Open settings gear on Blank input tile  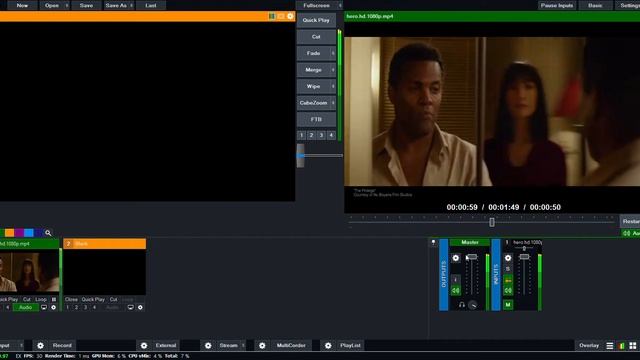click(x=140, y=307)
